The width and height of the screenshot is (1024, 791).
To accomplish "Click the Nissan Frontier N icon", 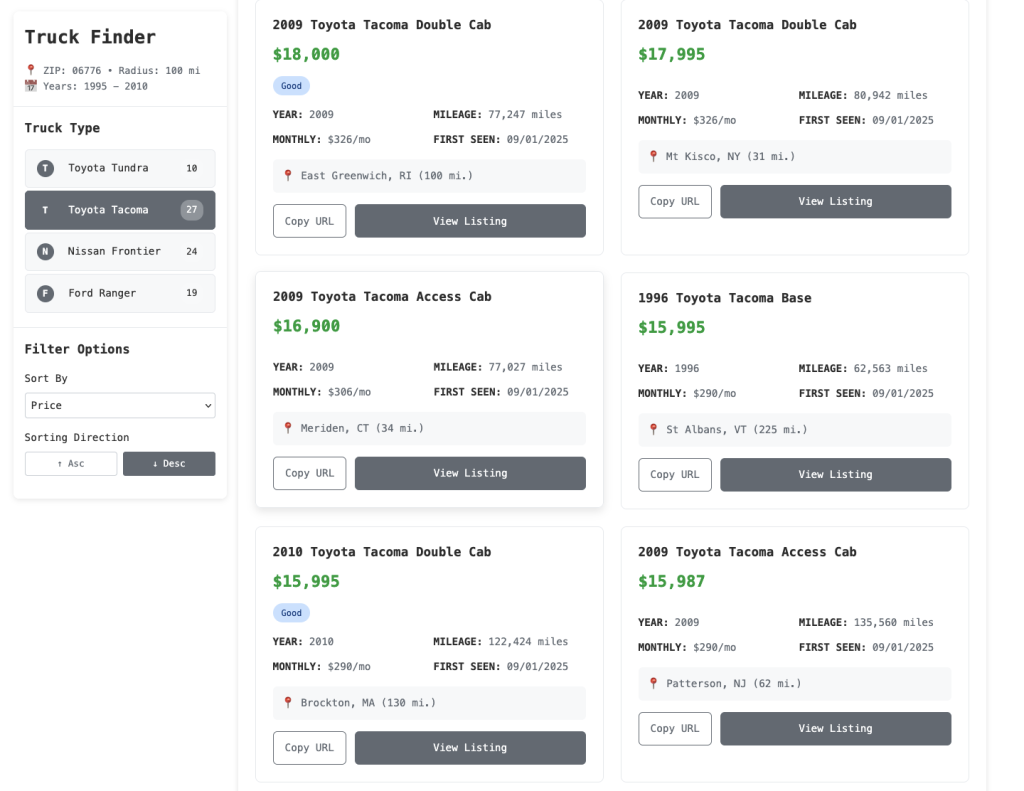I will (45, 252).
